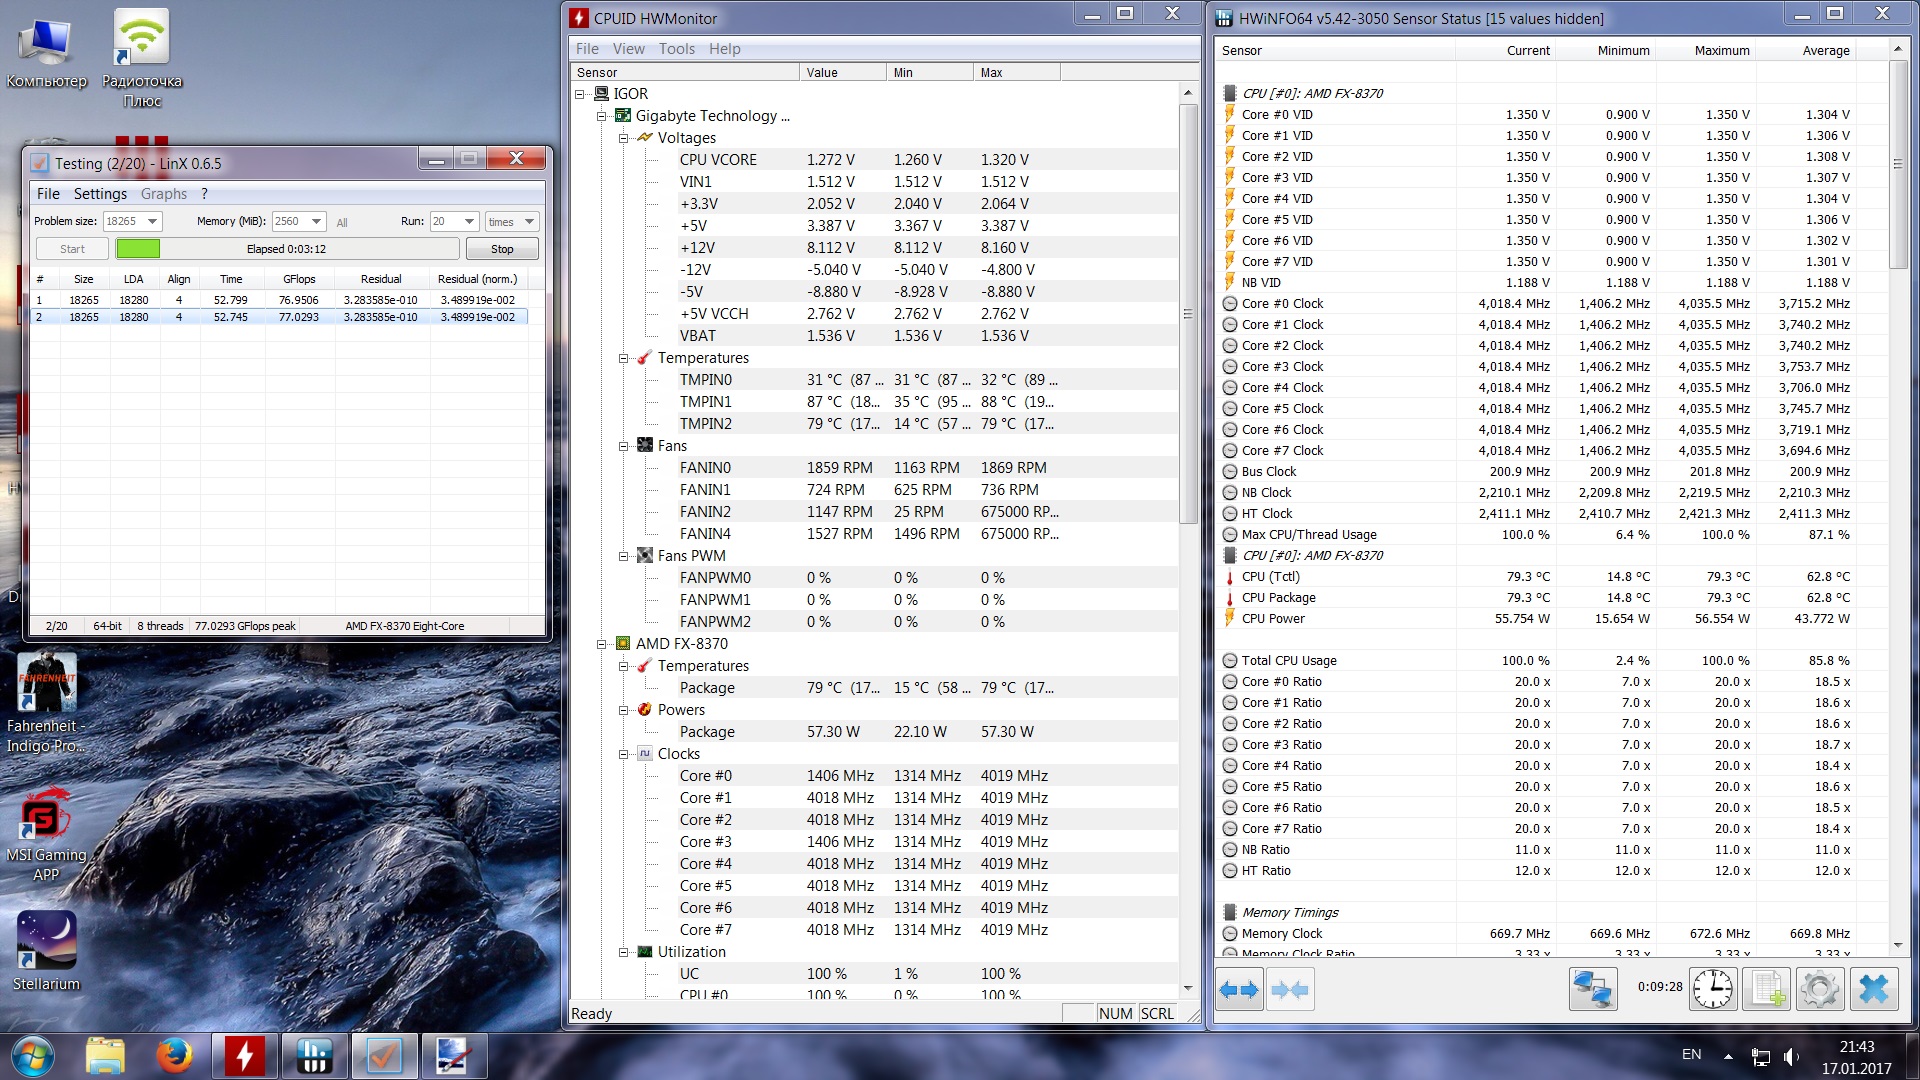Open LinX Settings menu
The image size is (1920, 1080).
(100, 194)
